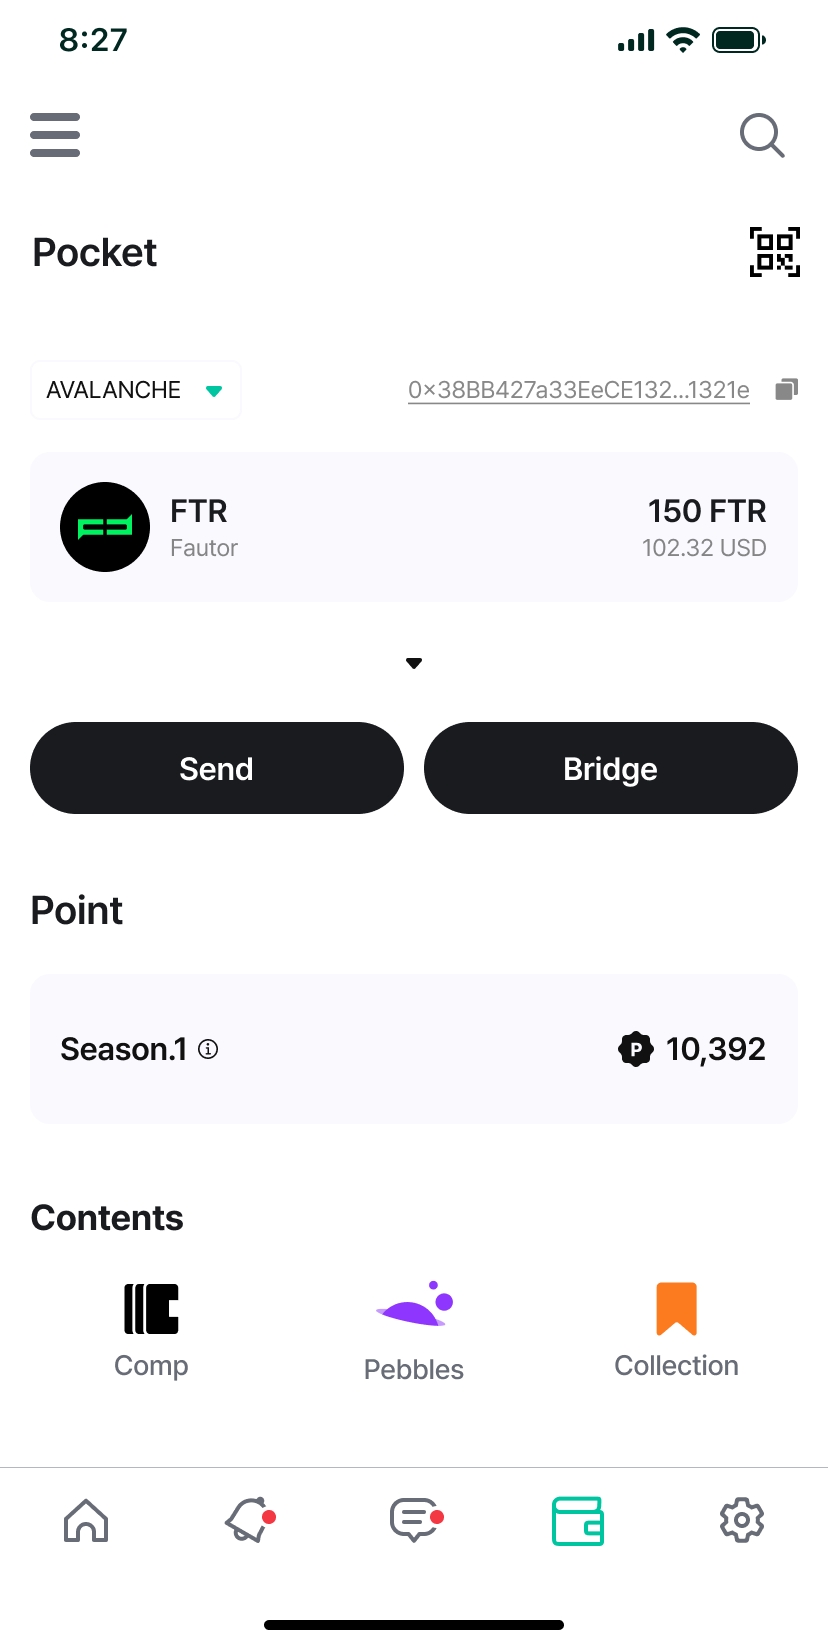The width and height of the screenshot is (828, 1652).
Task: Open the chat messages tab
Action: click(x=414, y=1521)
